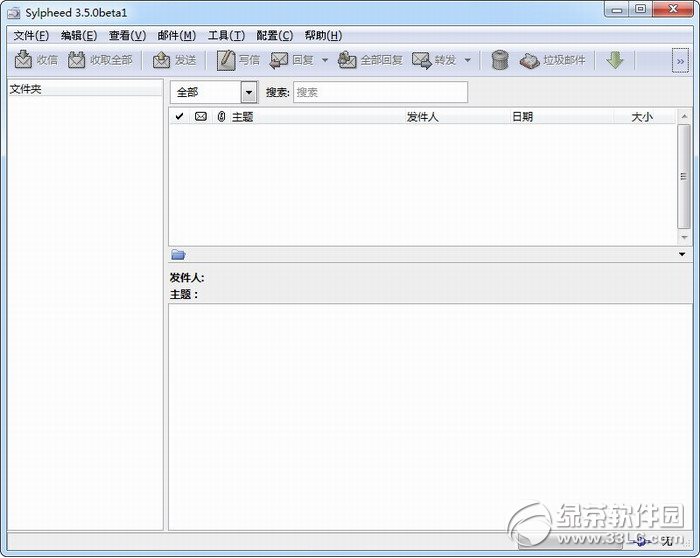The image size is (700, 558).
Task: Click the 发送 (send) toolbar icon
Action: click(161, 60)
